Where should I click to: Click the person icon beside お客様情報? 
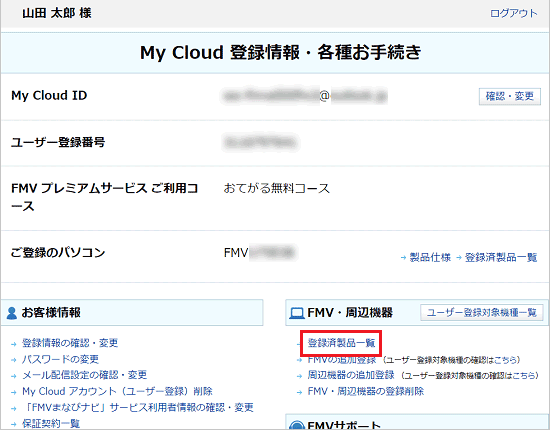tap(12, 313)
